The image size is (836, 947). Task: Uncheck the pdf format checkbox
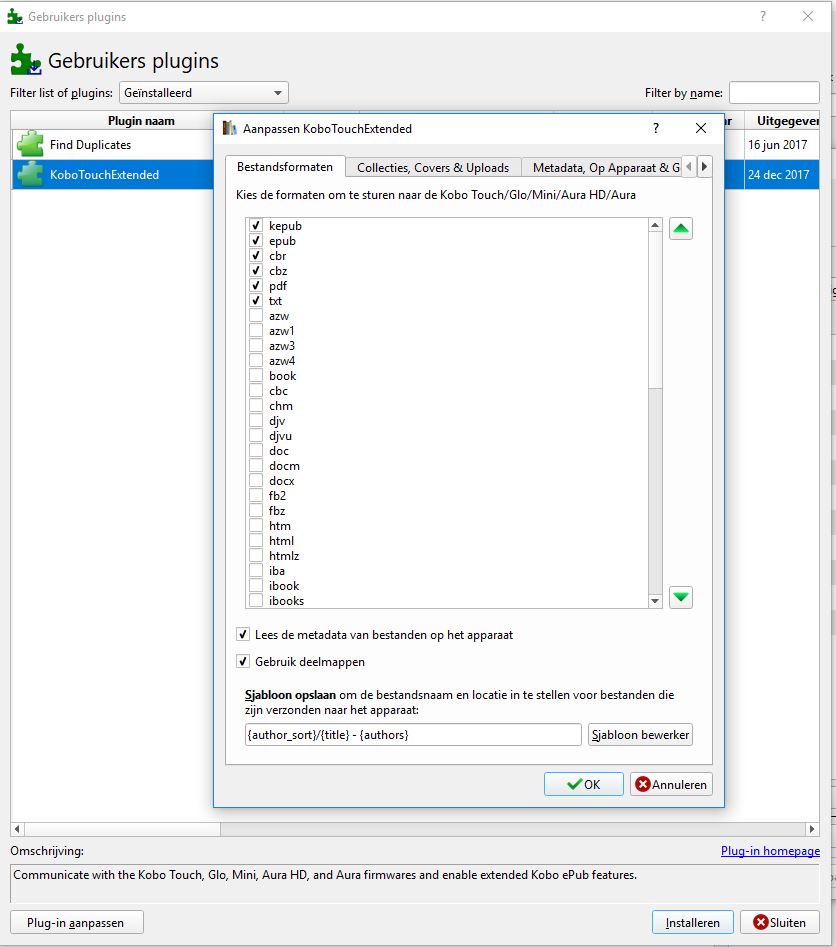coord(256,286)
